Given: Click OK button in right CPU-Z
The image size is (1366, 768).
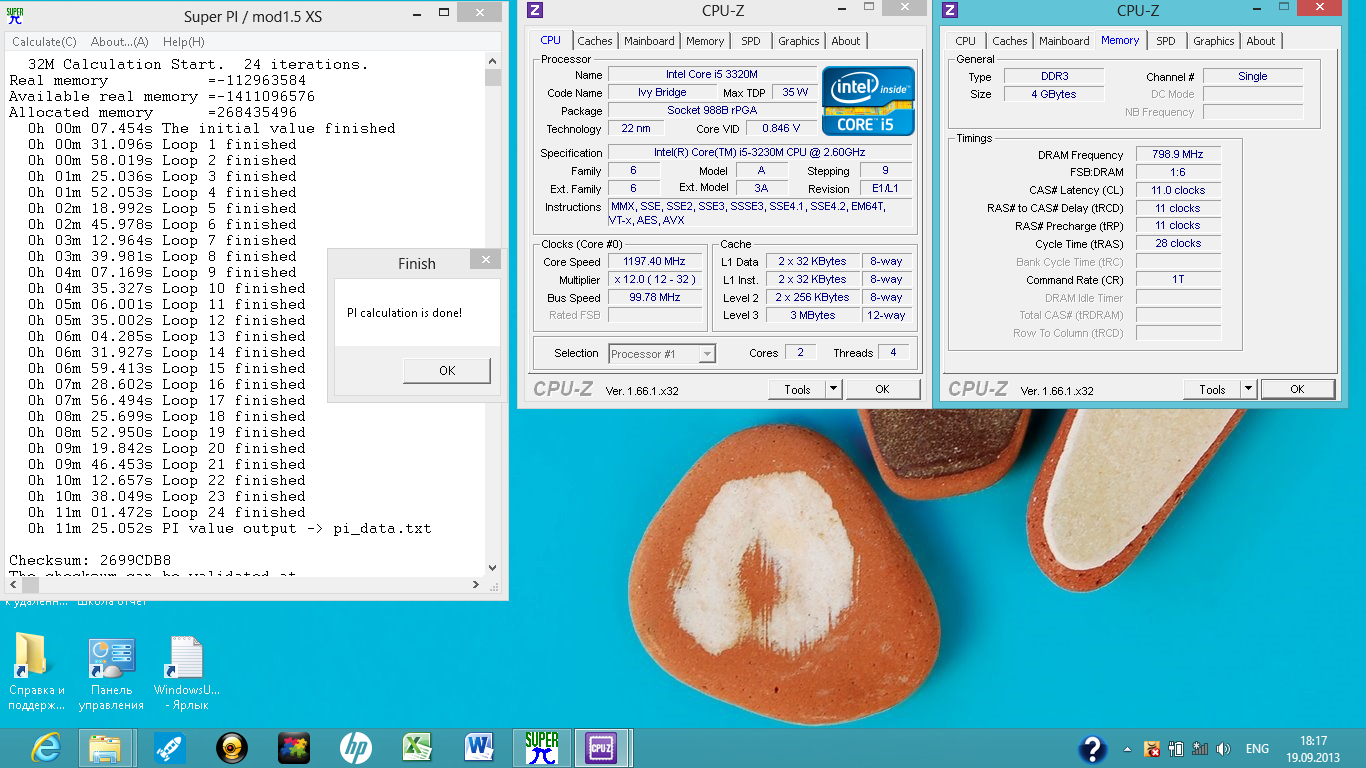Looking at the screenshot, I should [x=1297, y=389].
